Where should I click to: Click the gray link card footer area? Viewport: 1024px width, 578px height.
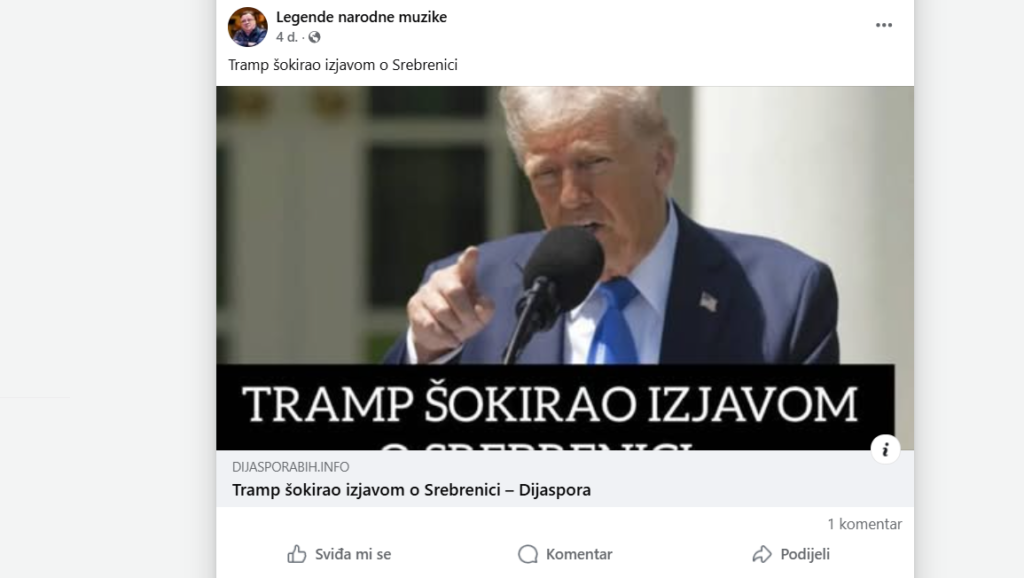565,479
